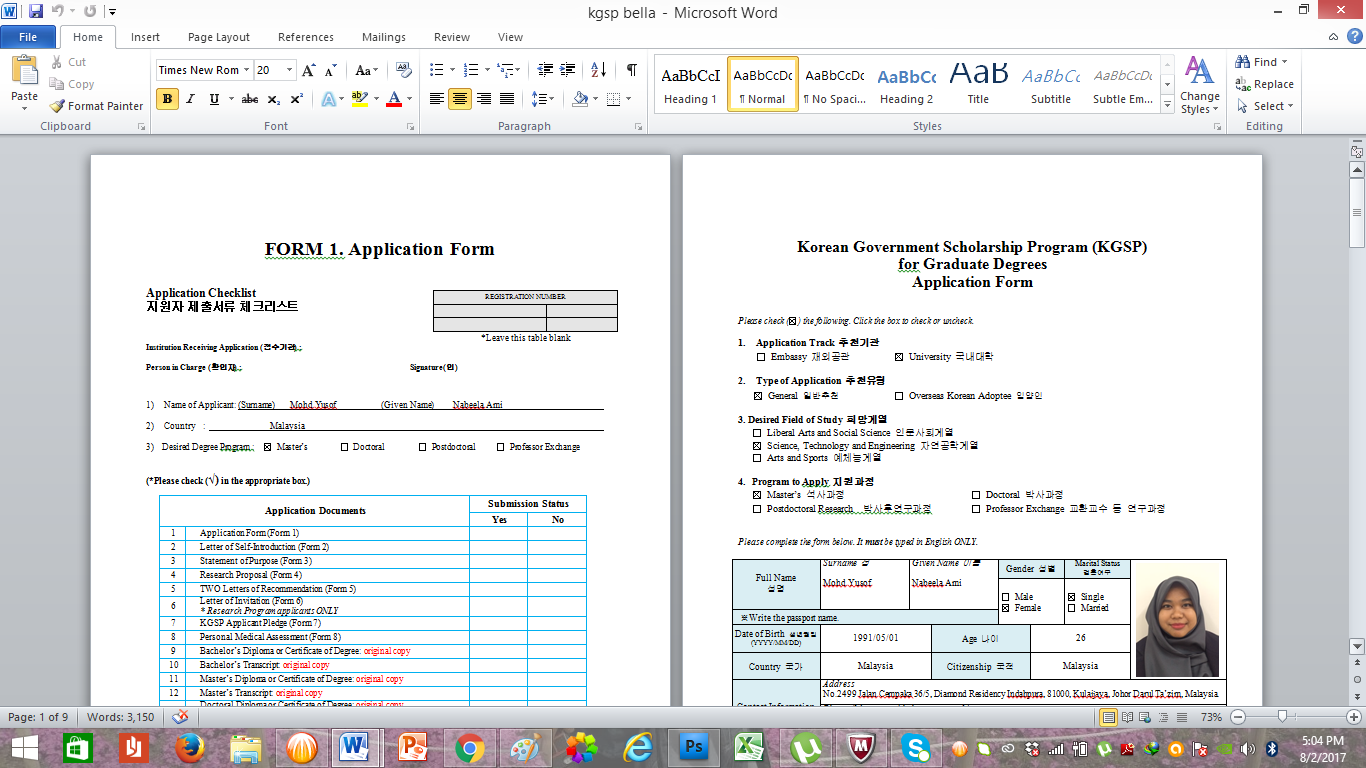Viewport: 1366px width, 768px height.
Task: Click the Copy command
Action: 71,84
